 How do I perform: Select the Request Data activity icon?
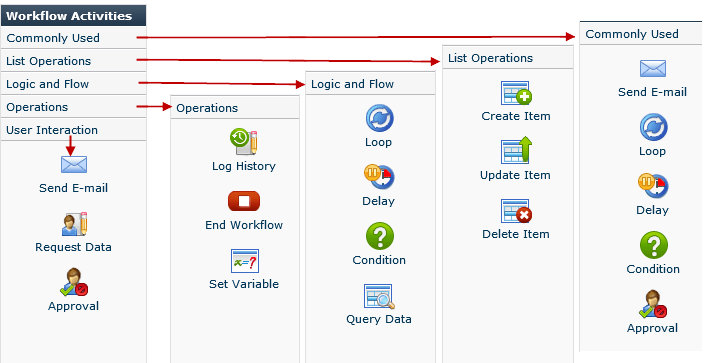coord(74,224)
